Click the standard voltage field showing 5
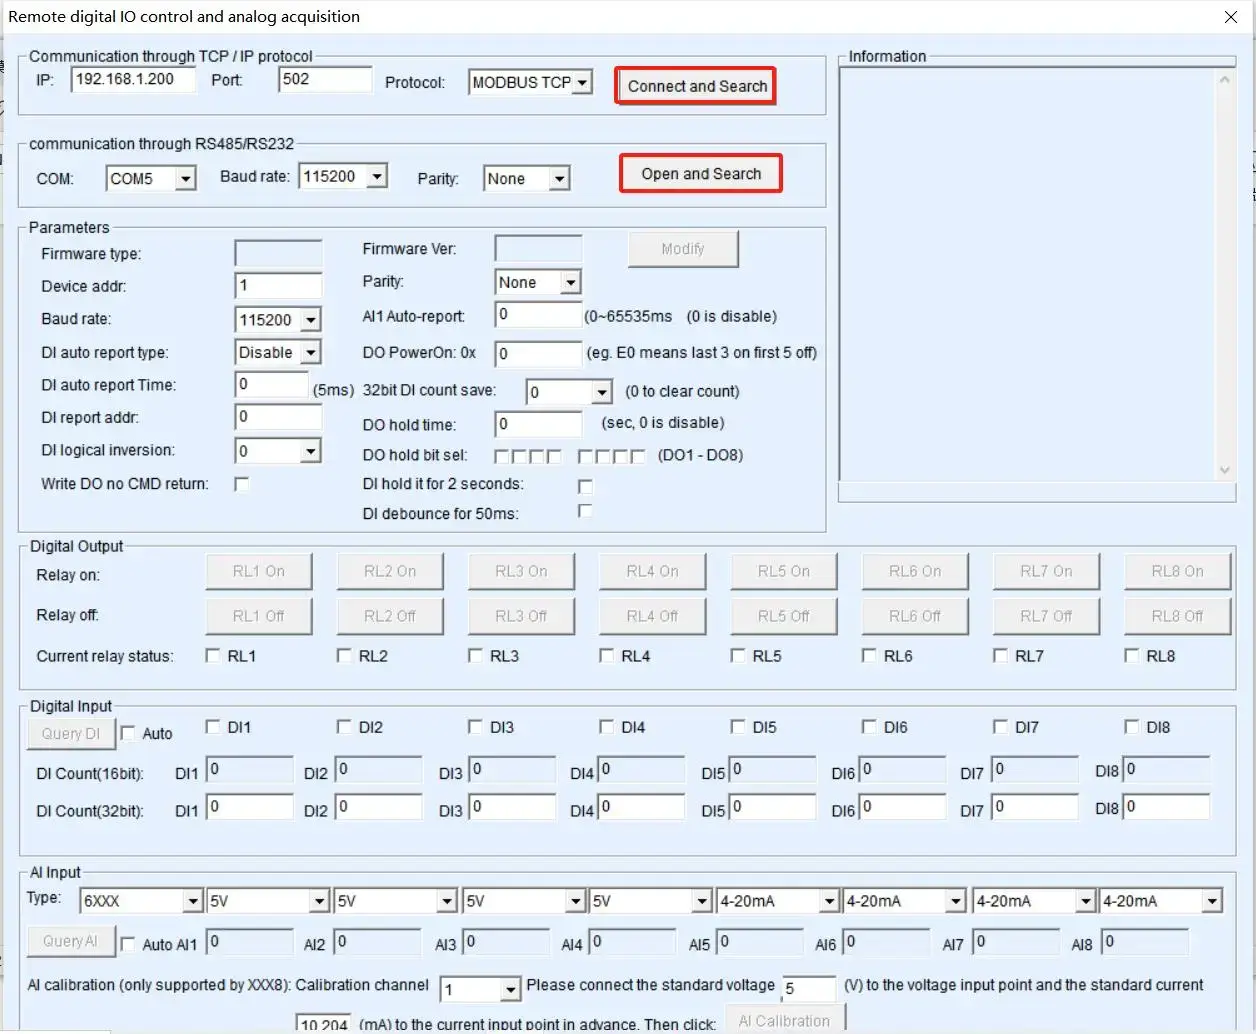 [809, 989]
